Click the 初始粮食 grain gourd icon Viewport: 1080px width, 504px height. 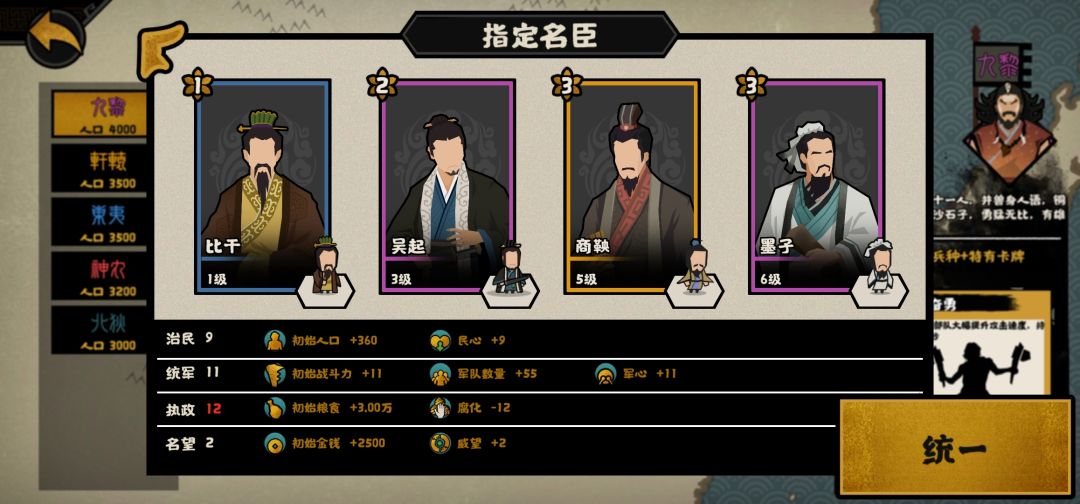(275, 408)
